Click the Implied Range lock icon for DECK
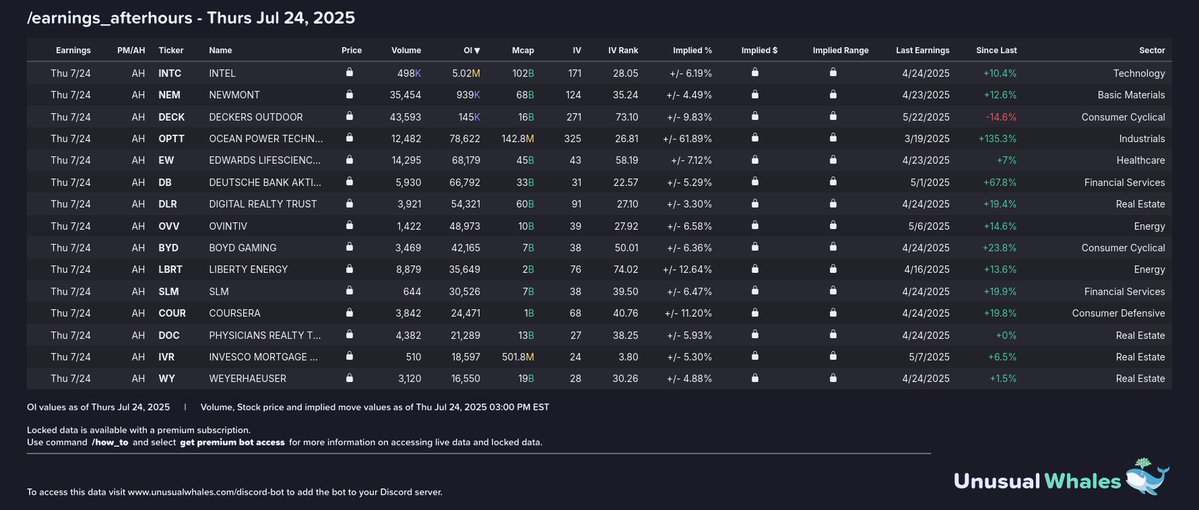1199x510 pixels. coord(833,116)
